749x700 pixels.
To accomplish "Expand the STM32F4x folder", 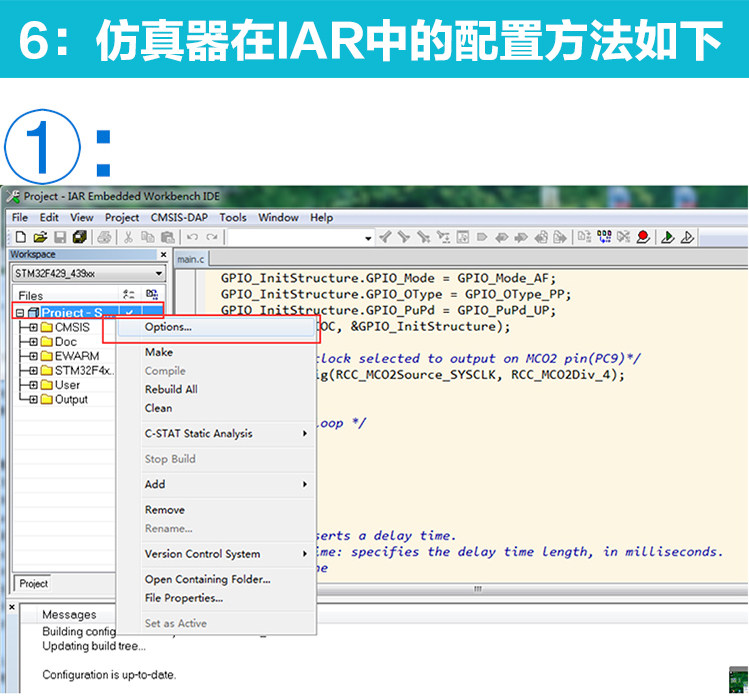I will [33, 371].
